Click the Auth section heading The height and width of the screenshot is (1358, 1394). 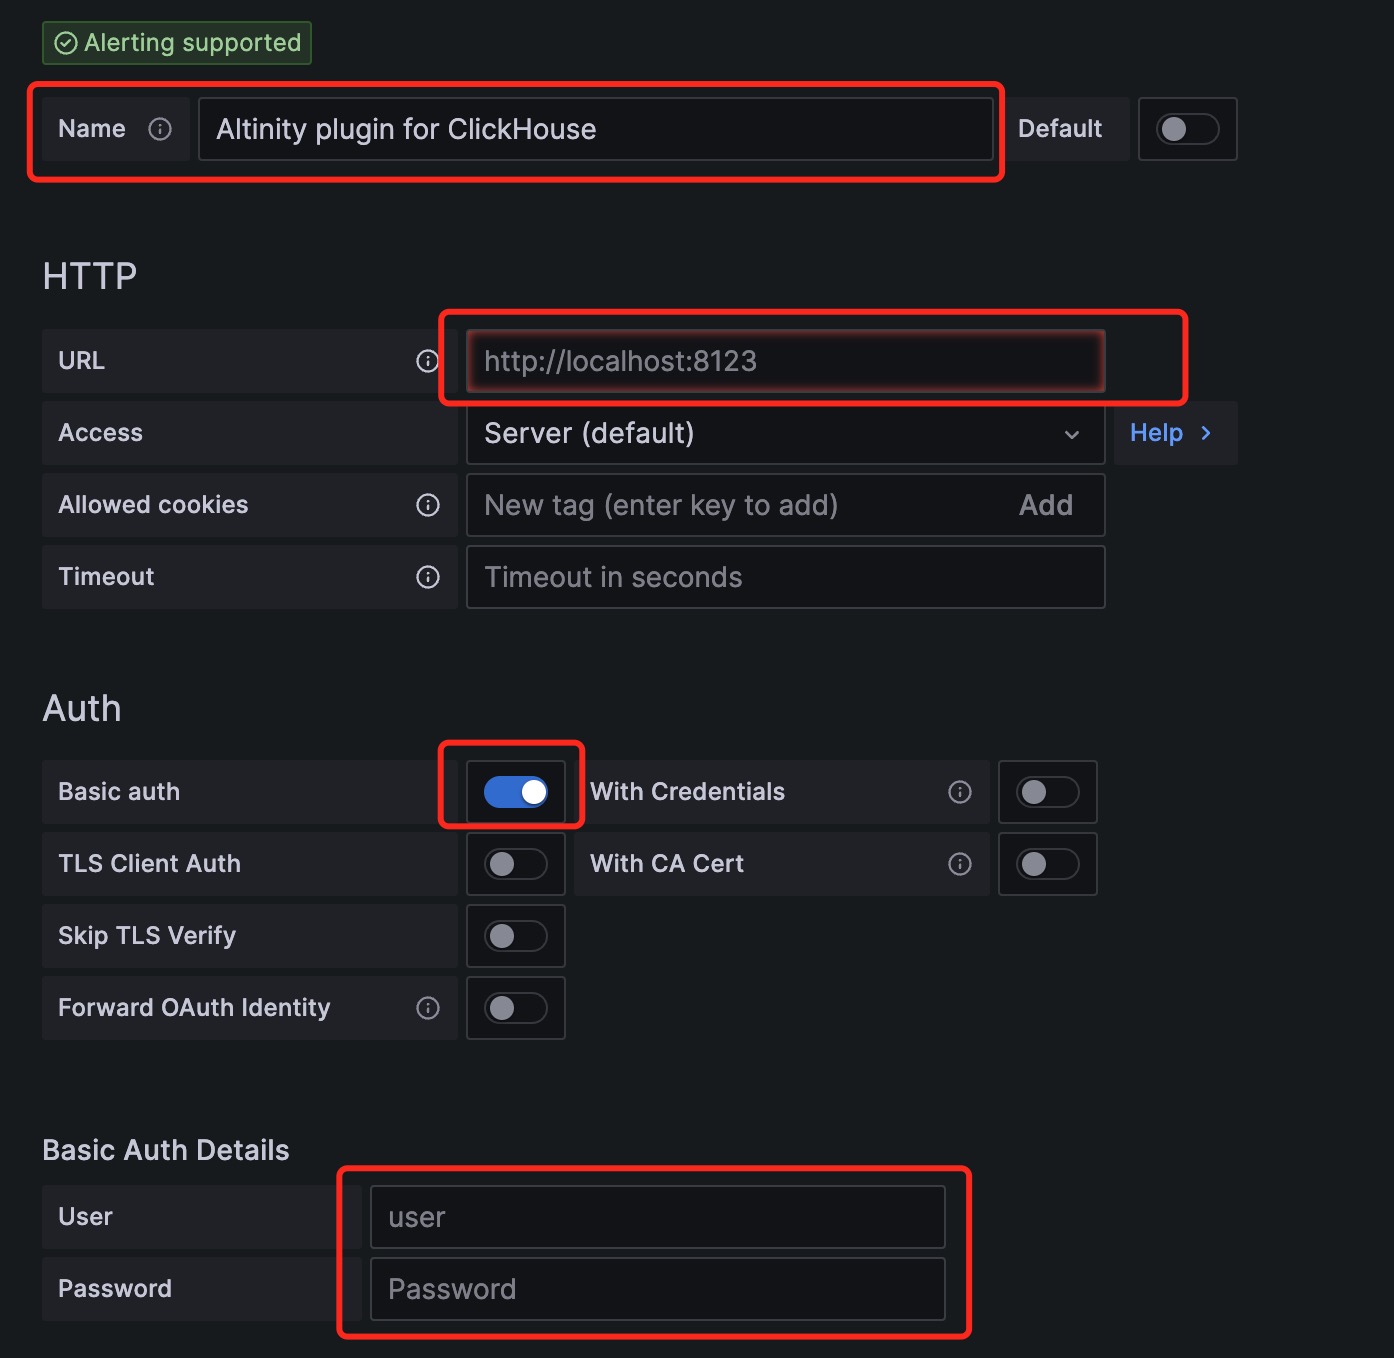[82, 709]
